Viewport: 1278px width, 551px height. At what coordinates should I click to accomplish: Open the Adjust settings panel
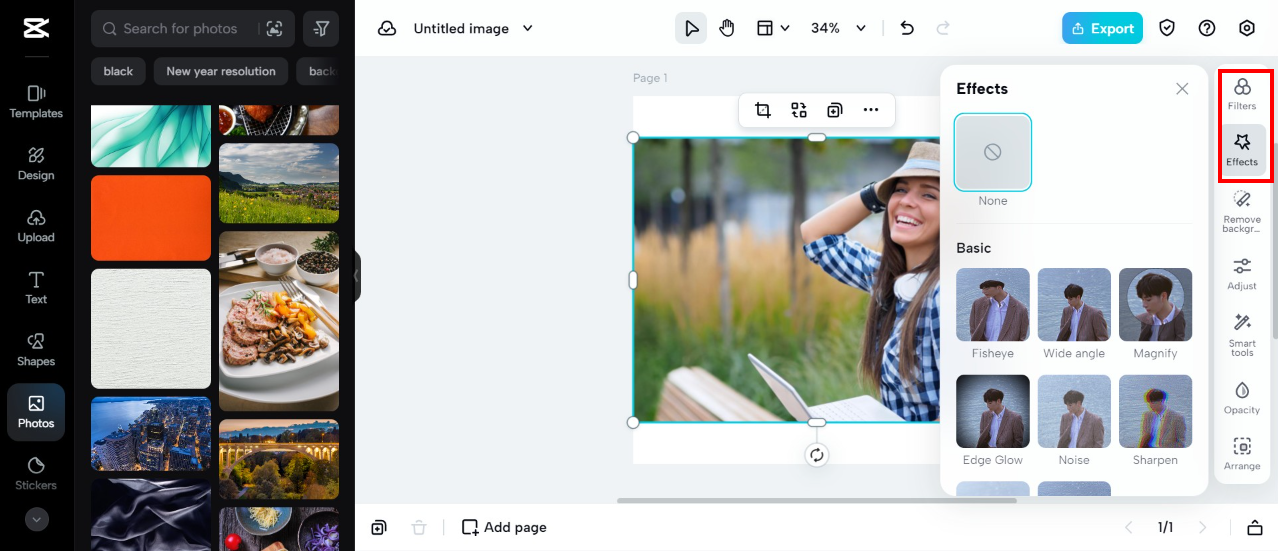tap(1242, 273)
